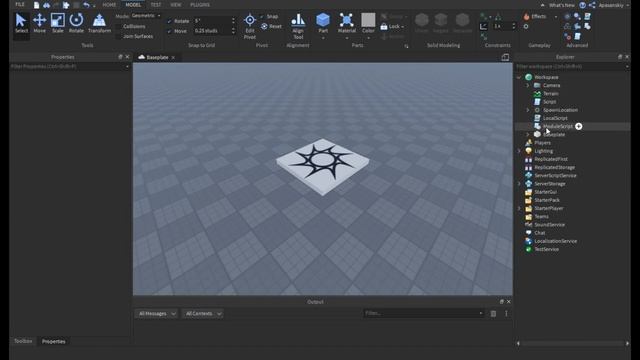Click the Effects flame icon
The height and width of the screenshot is (360, 640).
[x=527, y=16]
